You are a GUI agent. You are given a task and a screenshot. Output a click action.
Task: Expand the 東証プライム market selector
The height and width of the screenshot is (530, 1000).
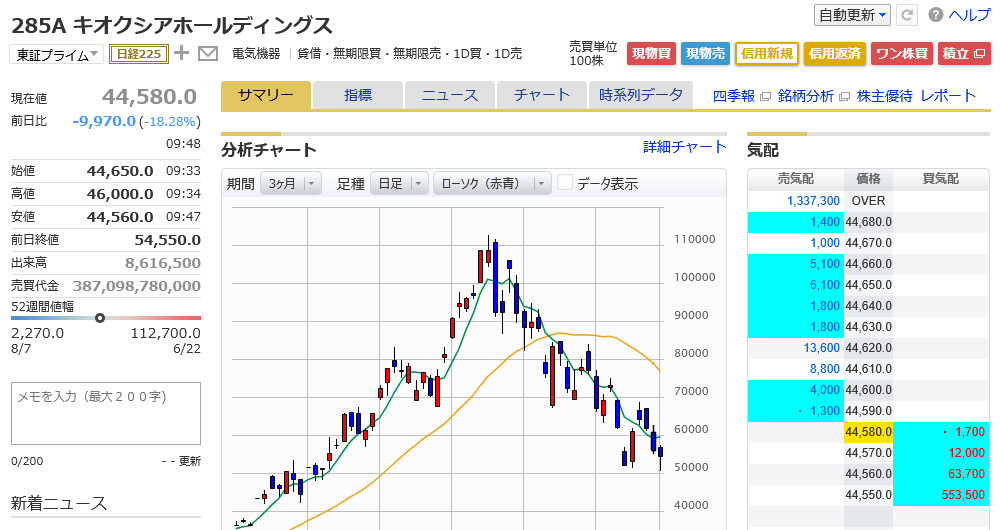[x=56, y=55]
